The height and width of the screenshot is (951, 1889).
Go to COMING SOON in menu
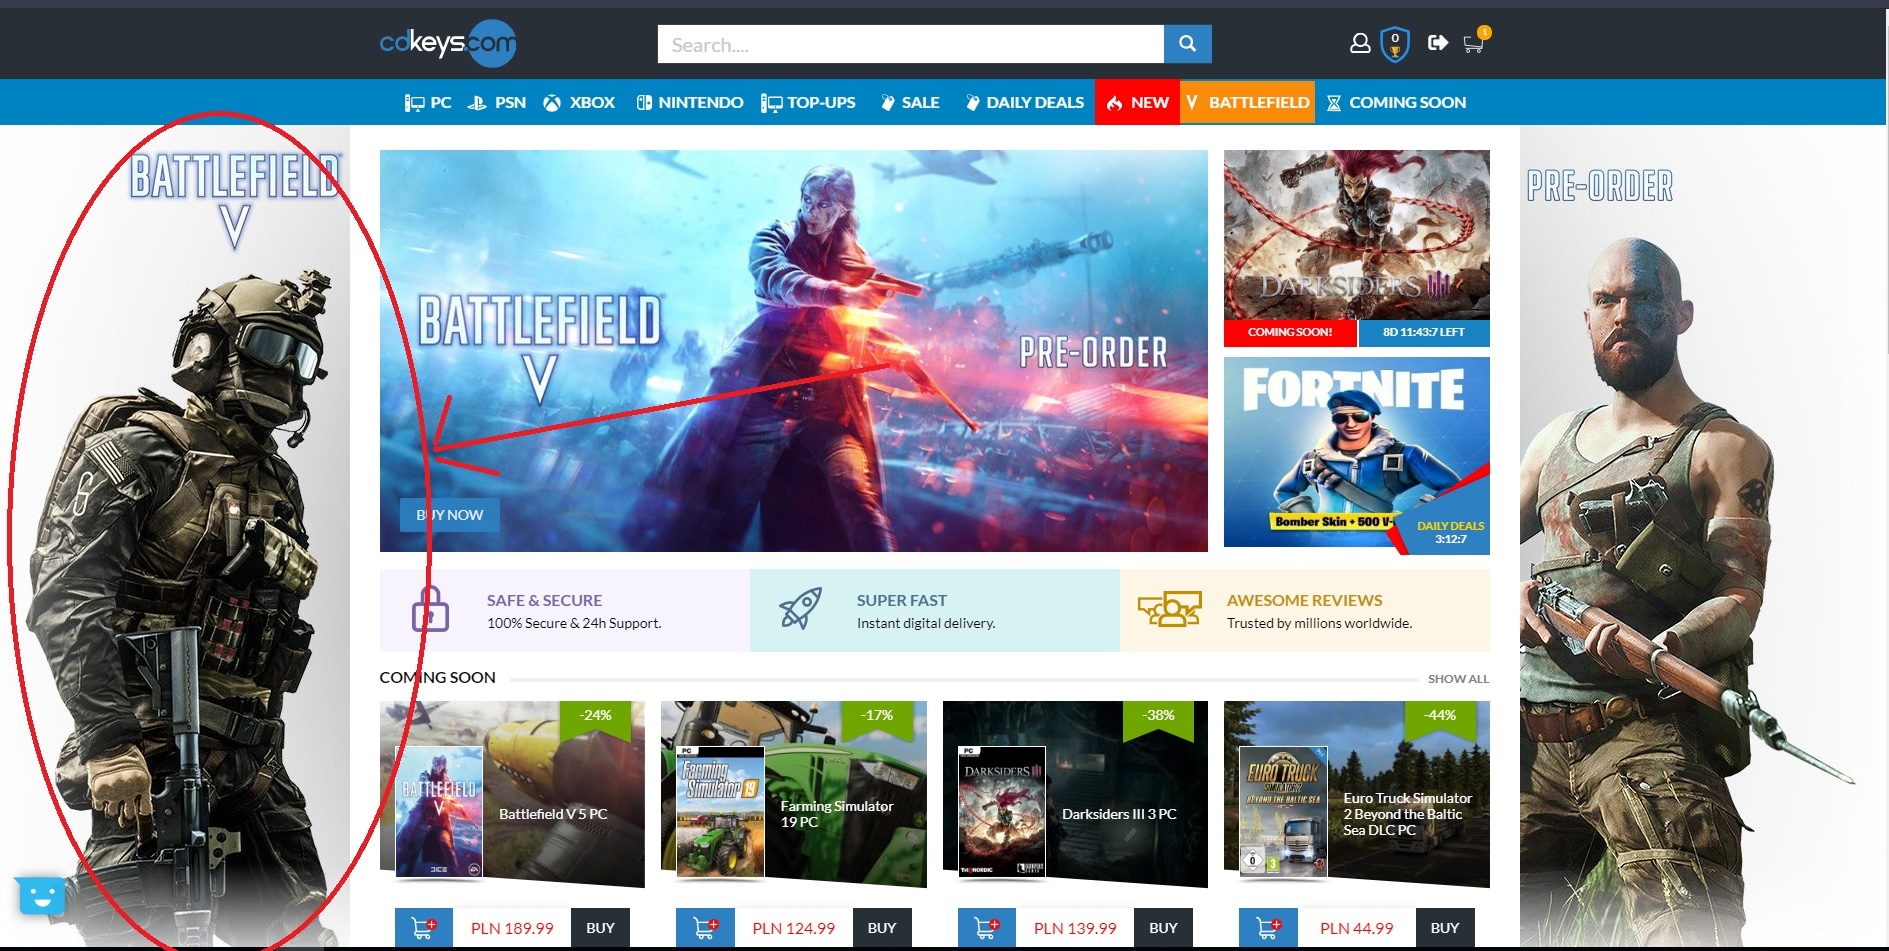pos(1396,102)
